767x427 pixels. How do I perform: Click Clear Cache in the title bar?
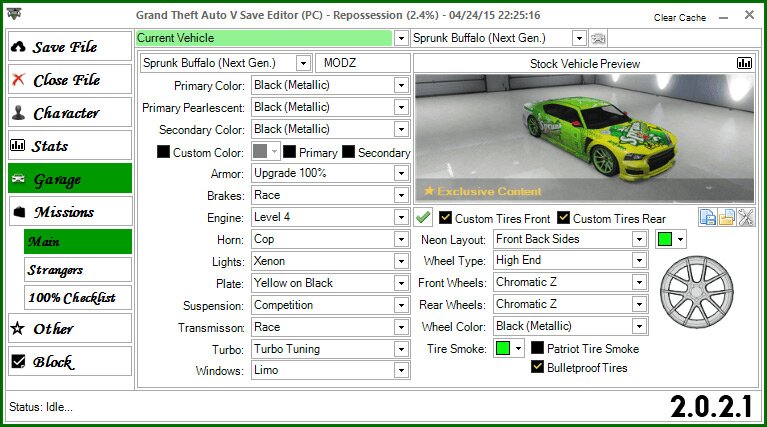click(x=679, y=18)
